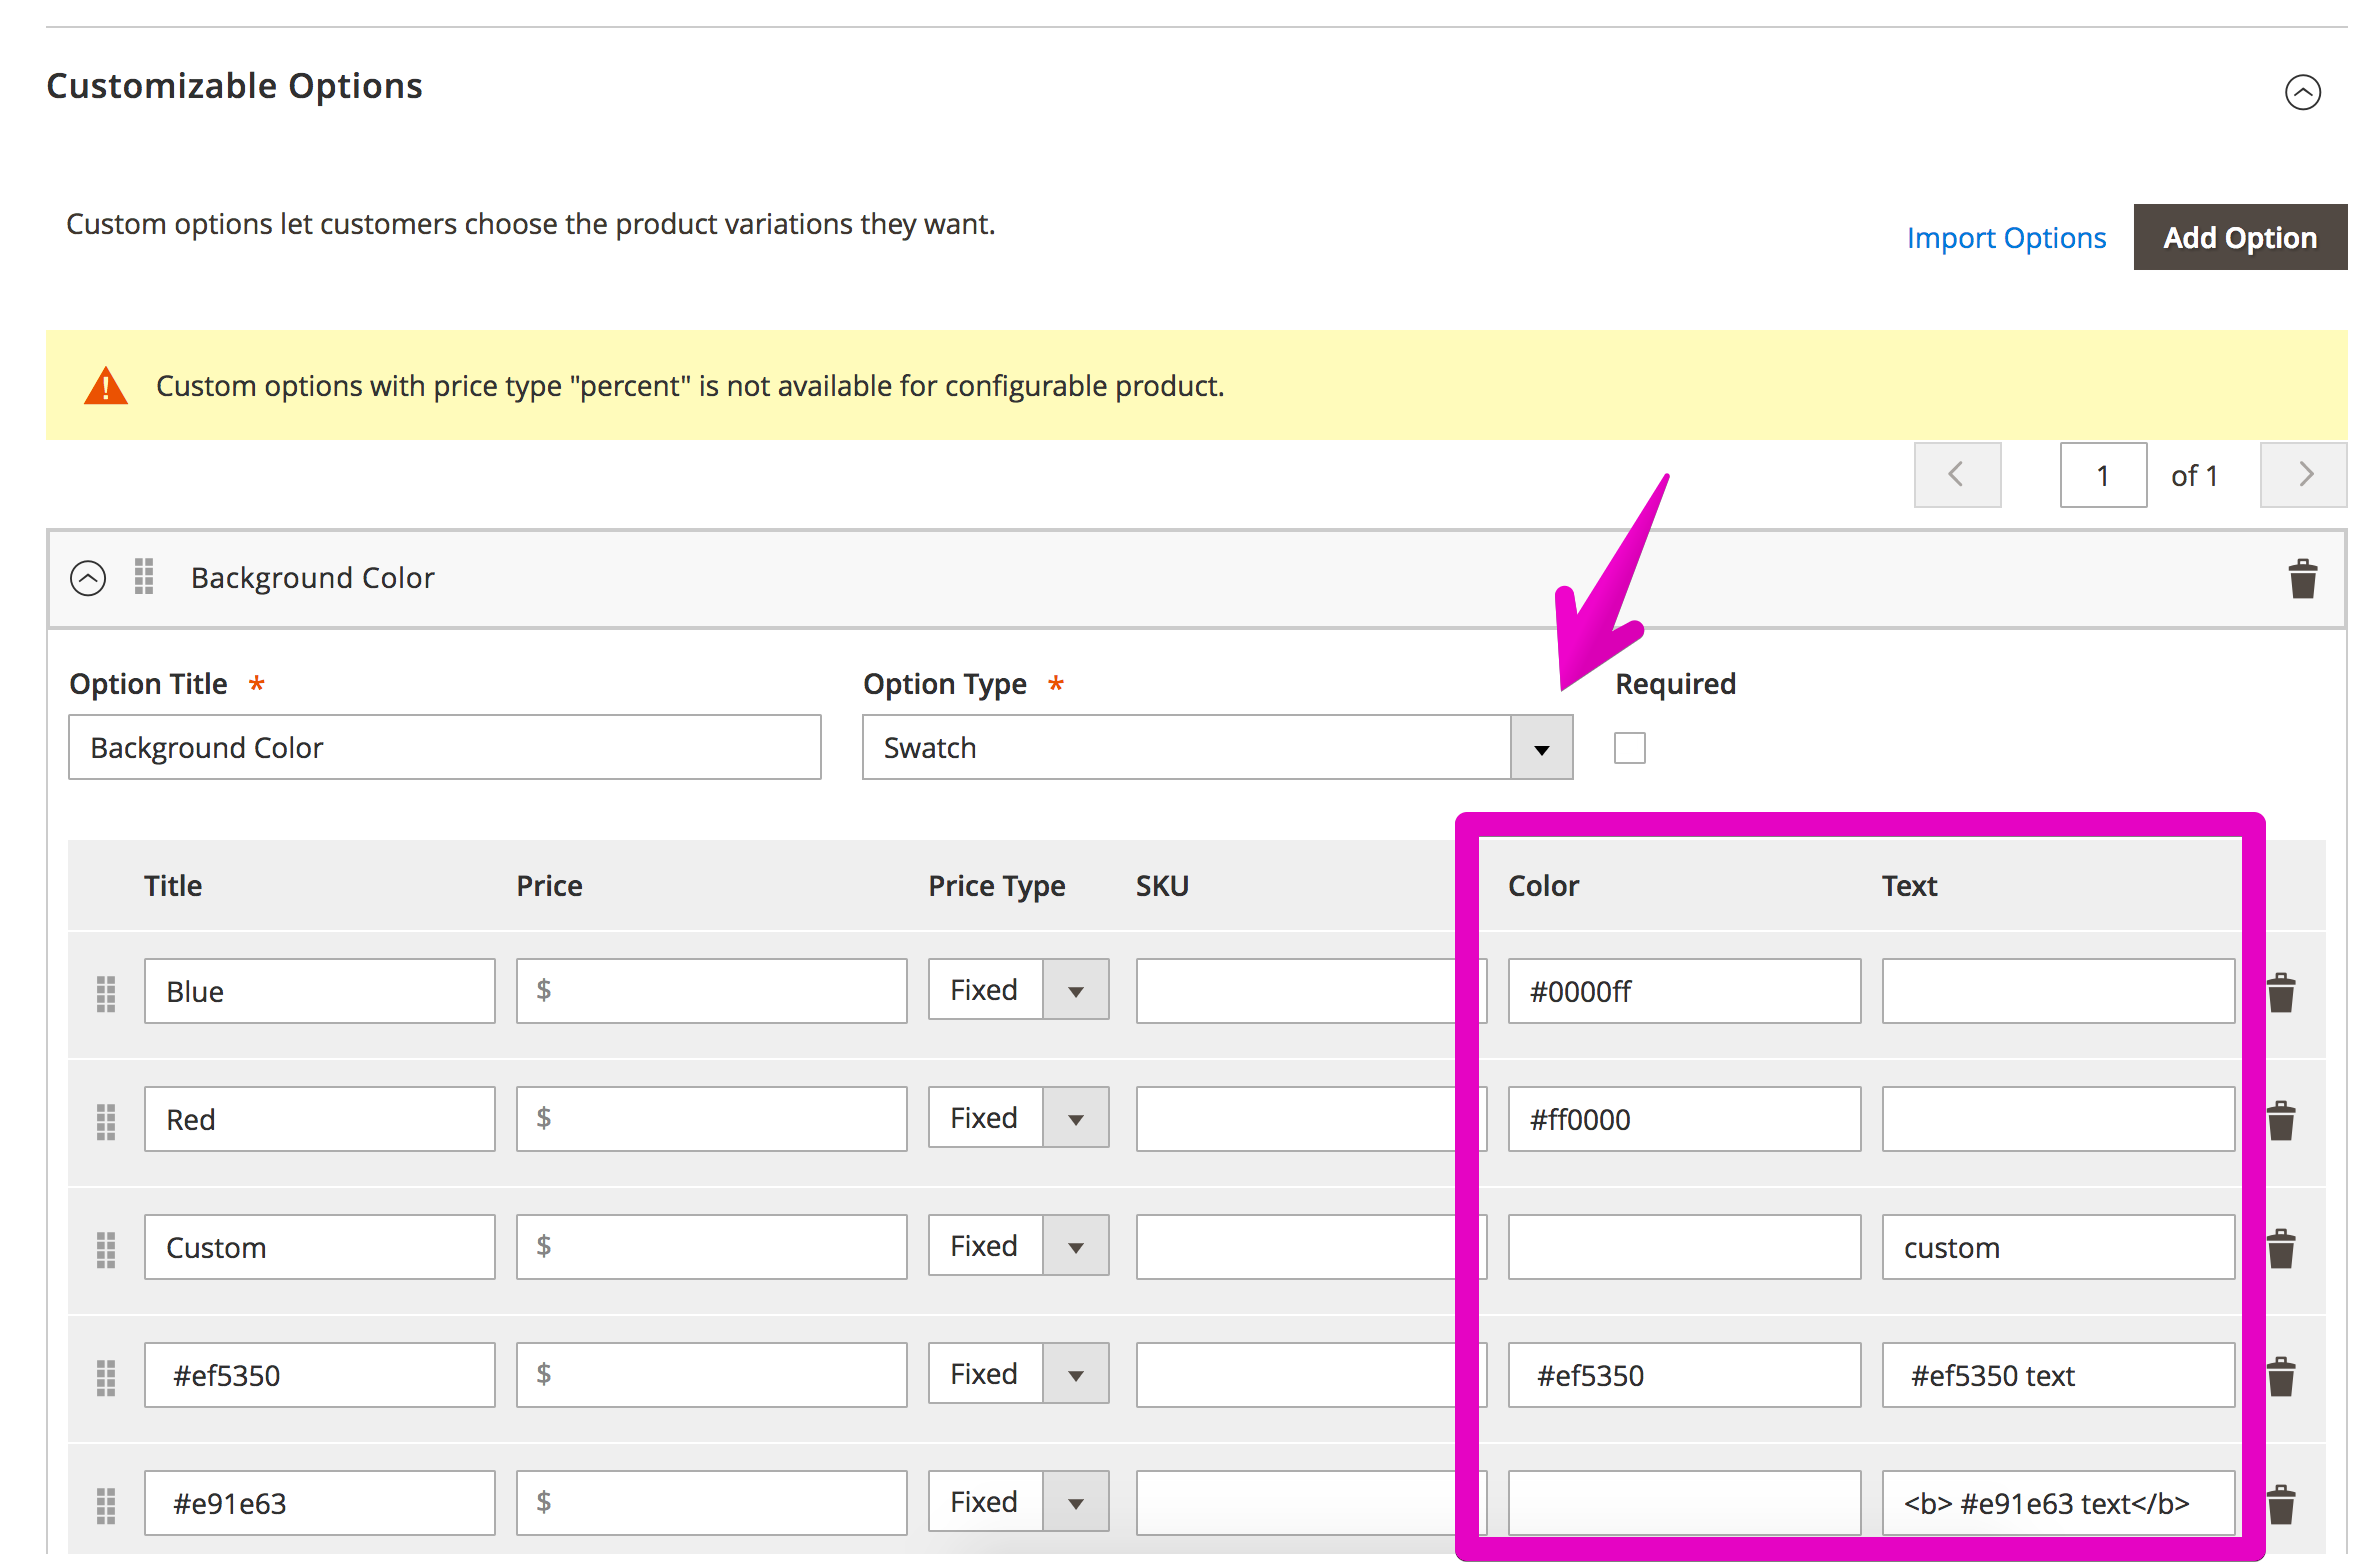Grab the Background Color option drag handle

point(144,577)
